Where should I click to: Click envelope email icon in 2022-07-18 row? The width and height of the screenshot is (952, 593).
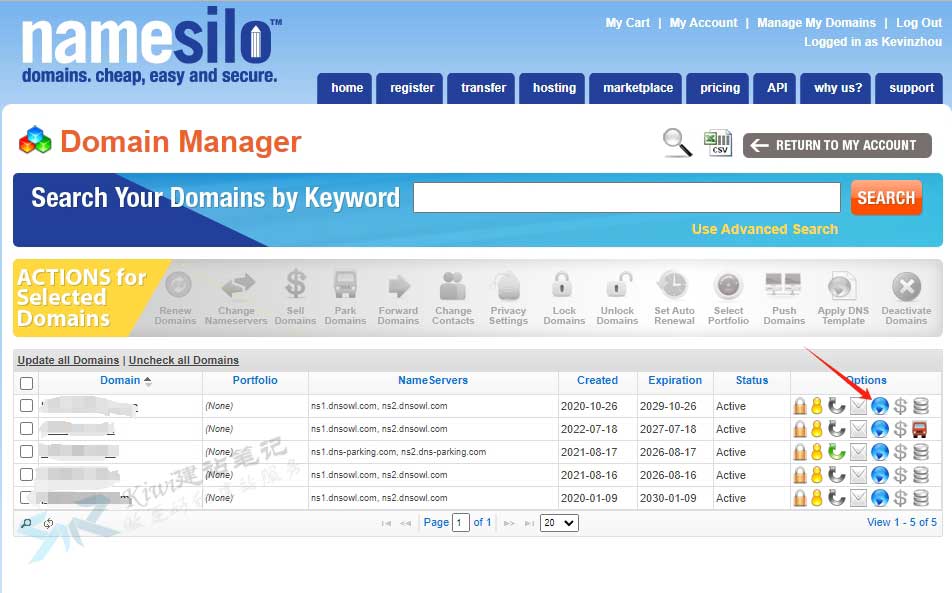pyautogui.click(x=858, y=429)
